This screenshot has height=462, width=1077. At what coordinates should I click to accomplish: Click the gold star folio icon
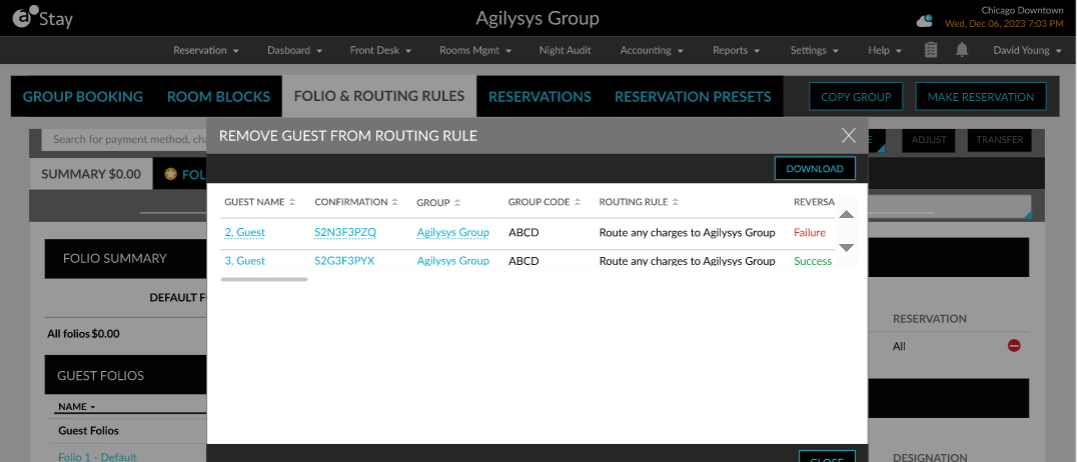point(170,174)
